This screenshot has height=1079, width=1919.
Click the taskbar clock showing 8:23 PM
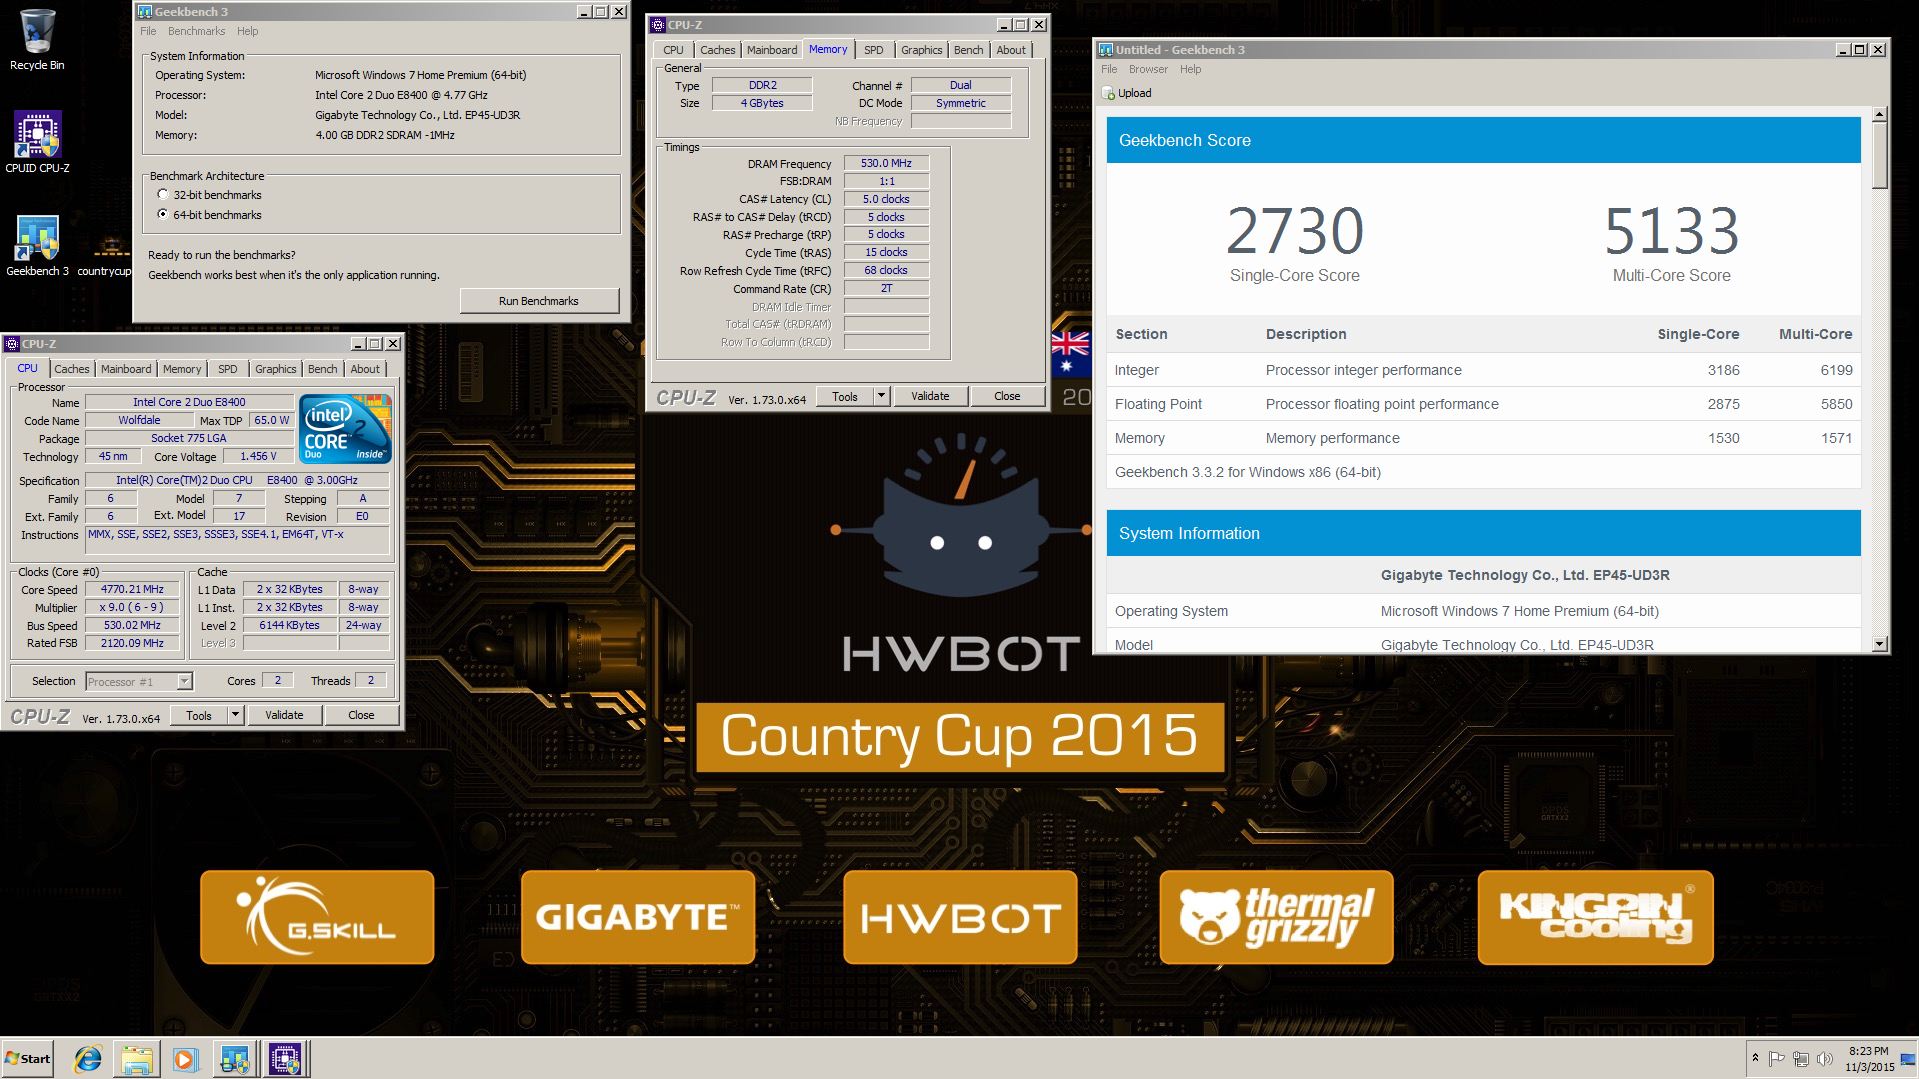click(x=1868, y=1059)
